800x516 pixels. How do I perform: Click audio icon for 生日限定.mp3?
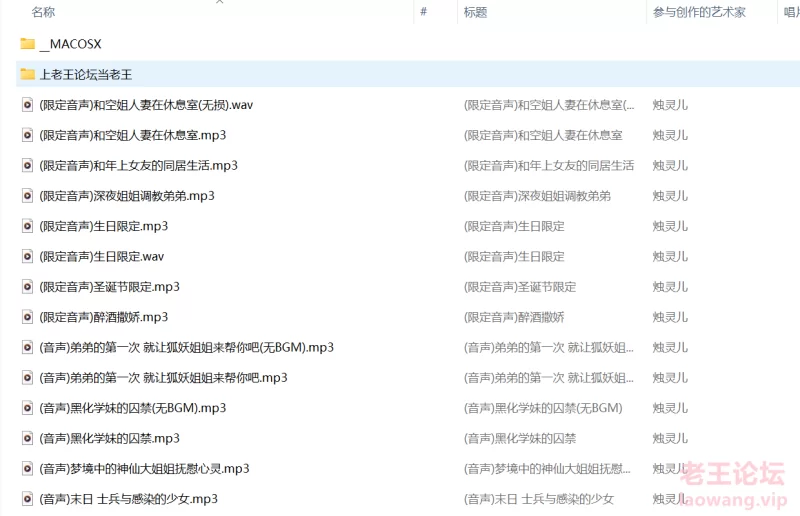(x=28, y=226)
